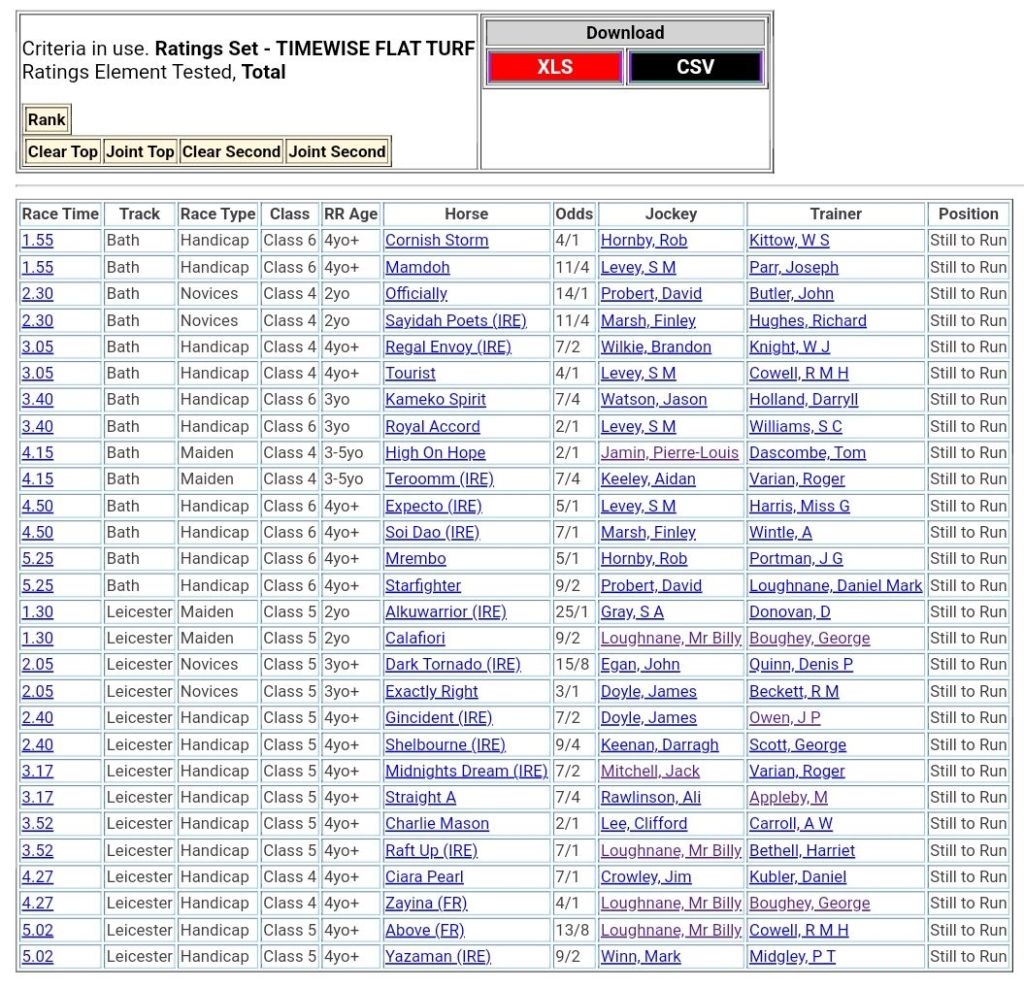Open jockey Jamin, Pierre-Louis link
The image size is (1024, 988).
pyautogui.click(x=669, y=453)
